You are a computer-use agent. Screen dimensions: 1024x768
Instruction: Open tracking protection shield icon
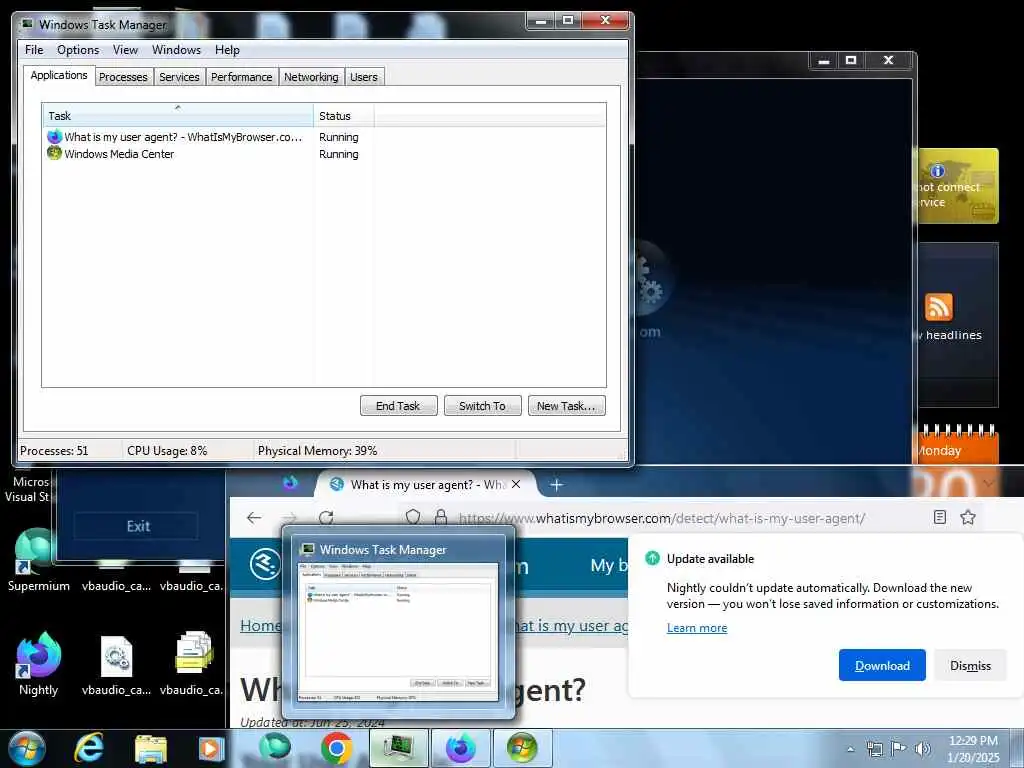click(x=413, y=518)
